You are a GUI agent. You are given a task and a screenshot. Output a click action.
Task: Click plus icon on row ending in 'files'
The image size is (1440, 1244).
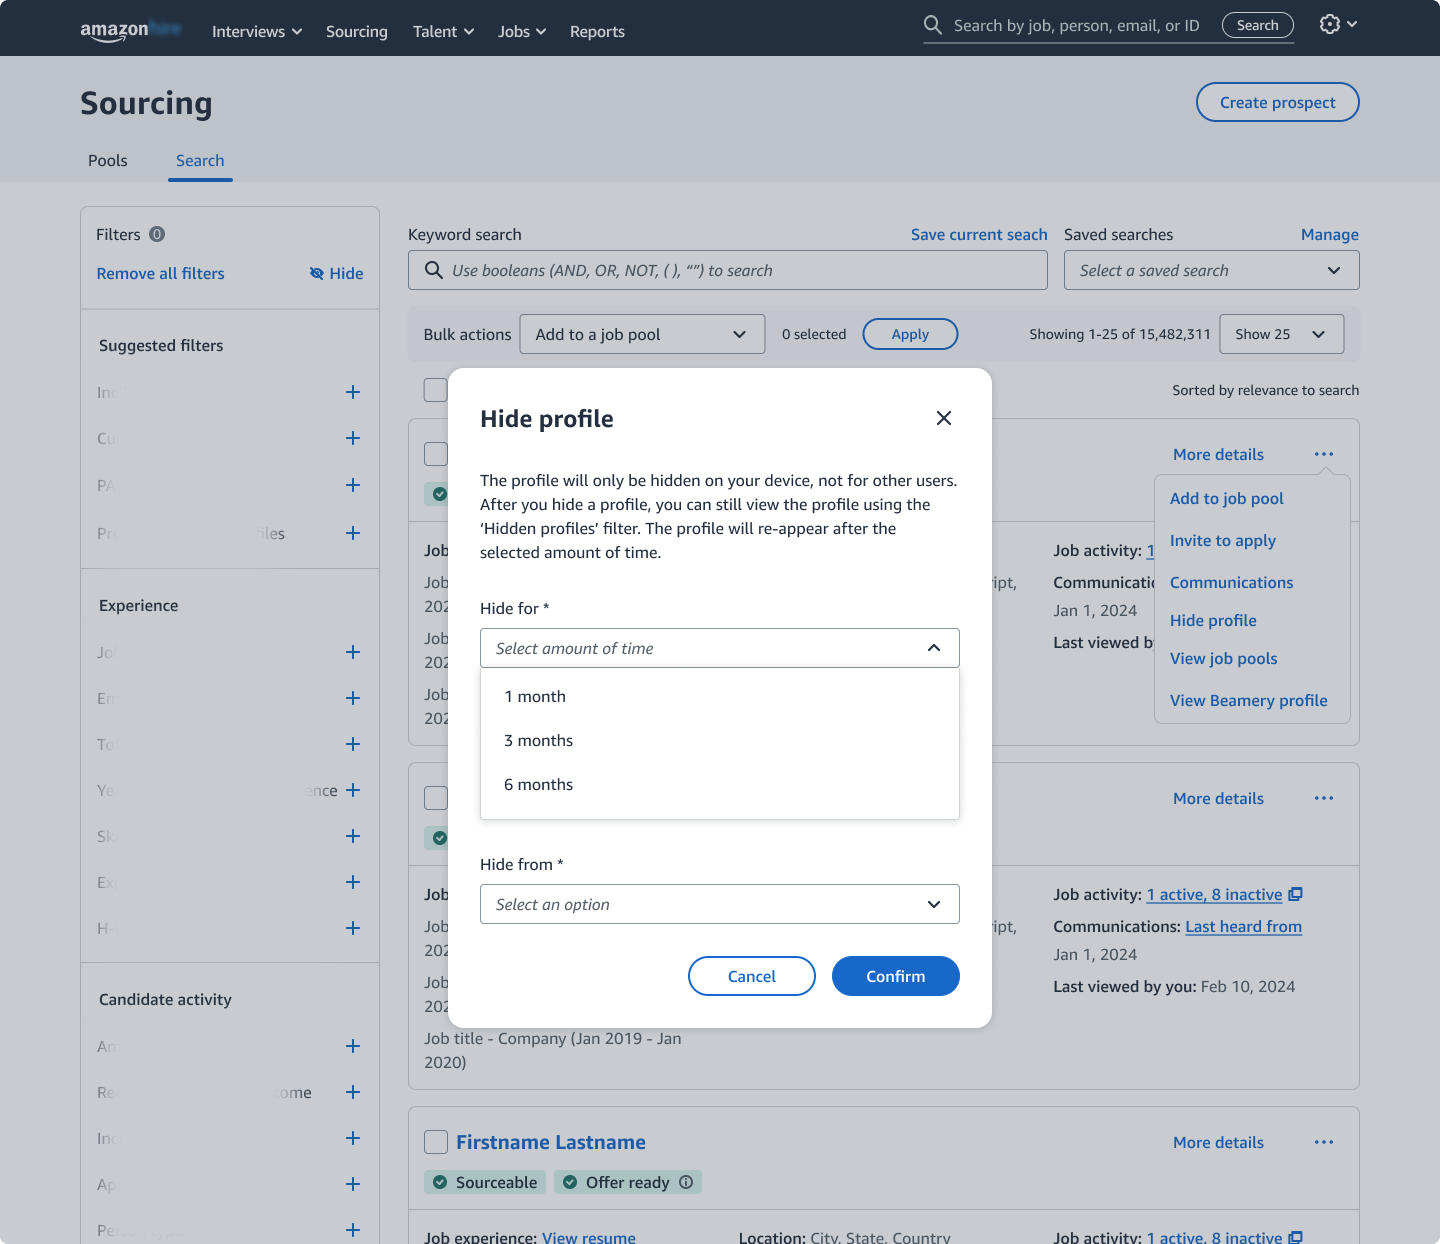click(353, 533)
